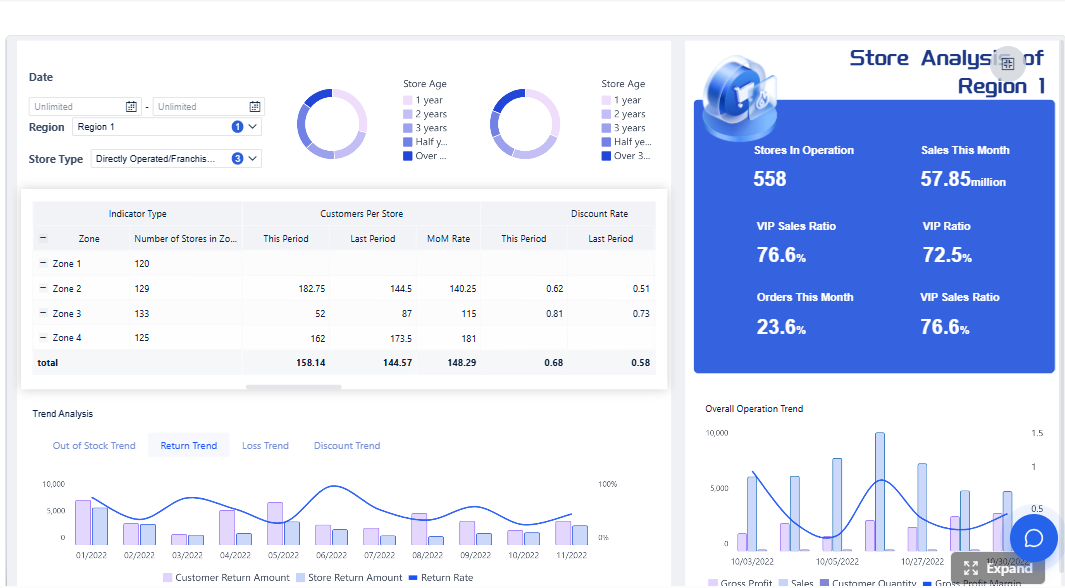
Task: Click the purple Customer Return Amount color swatch
Action: pos(168,577)
